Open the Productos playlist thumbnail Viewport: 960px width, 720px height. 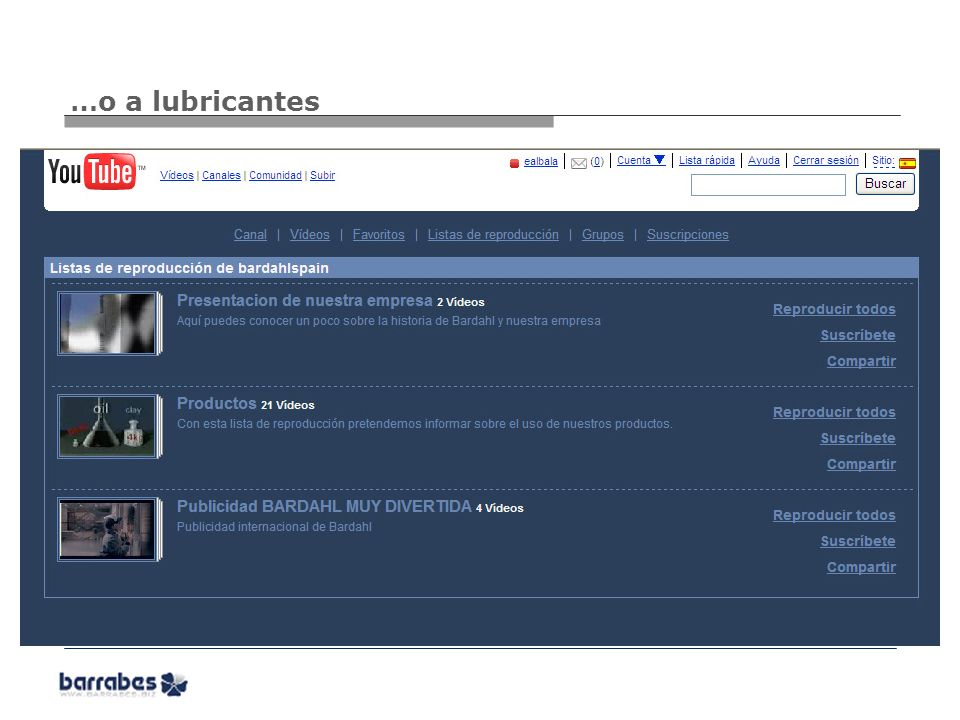coord(109,426)
